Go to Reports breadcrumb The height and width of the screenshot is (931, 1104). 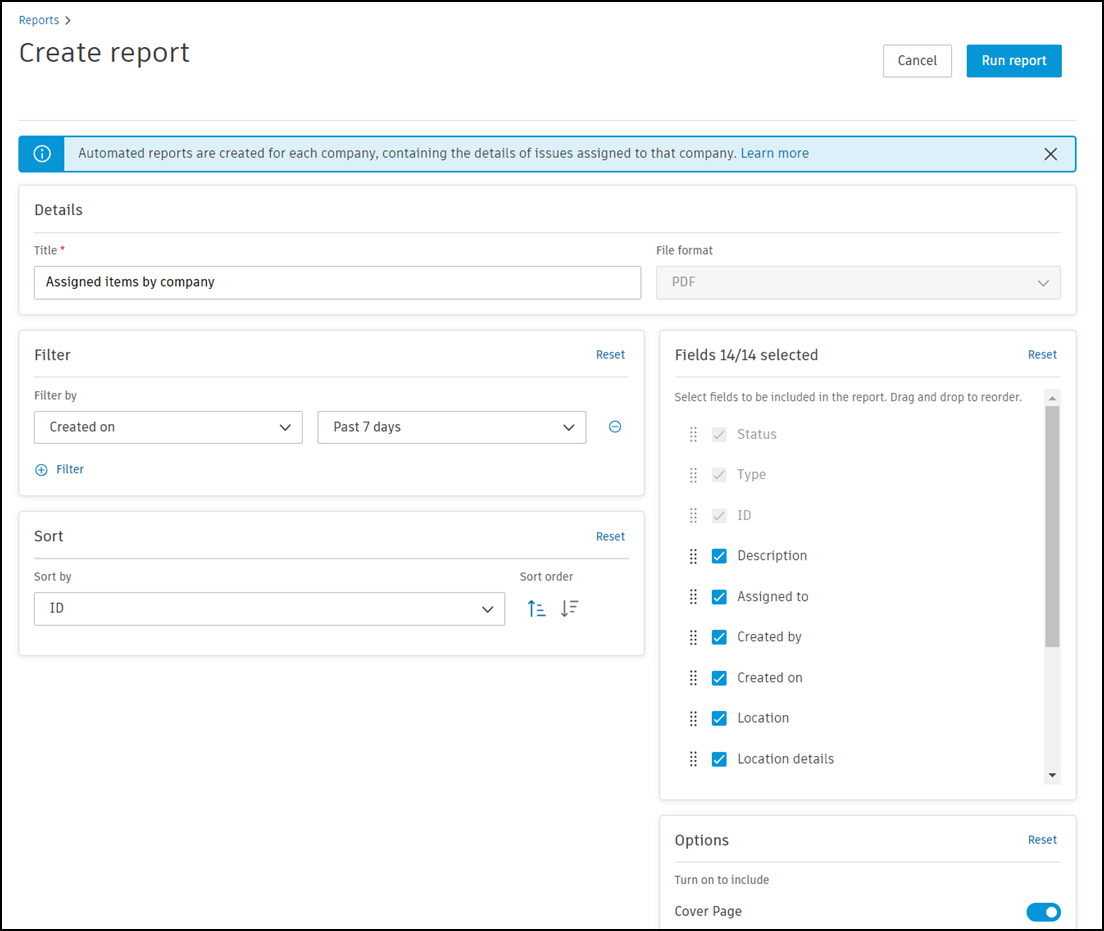(x=39, y=20)
